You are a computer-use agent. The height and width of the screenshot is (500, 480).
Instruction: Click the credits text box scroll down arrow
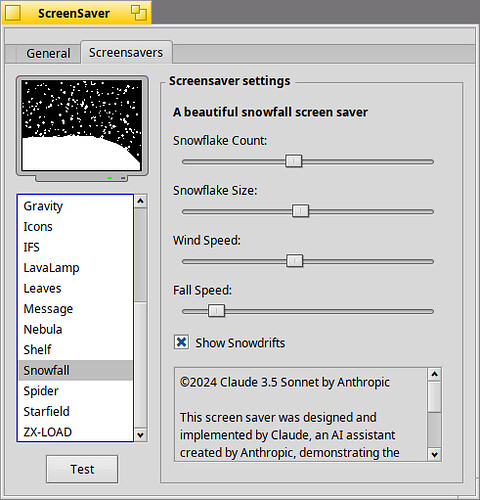click(434, 454)
